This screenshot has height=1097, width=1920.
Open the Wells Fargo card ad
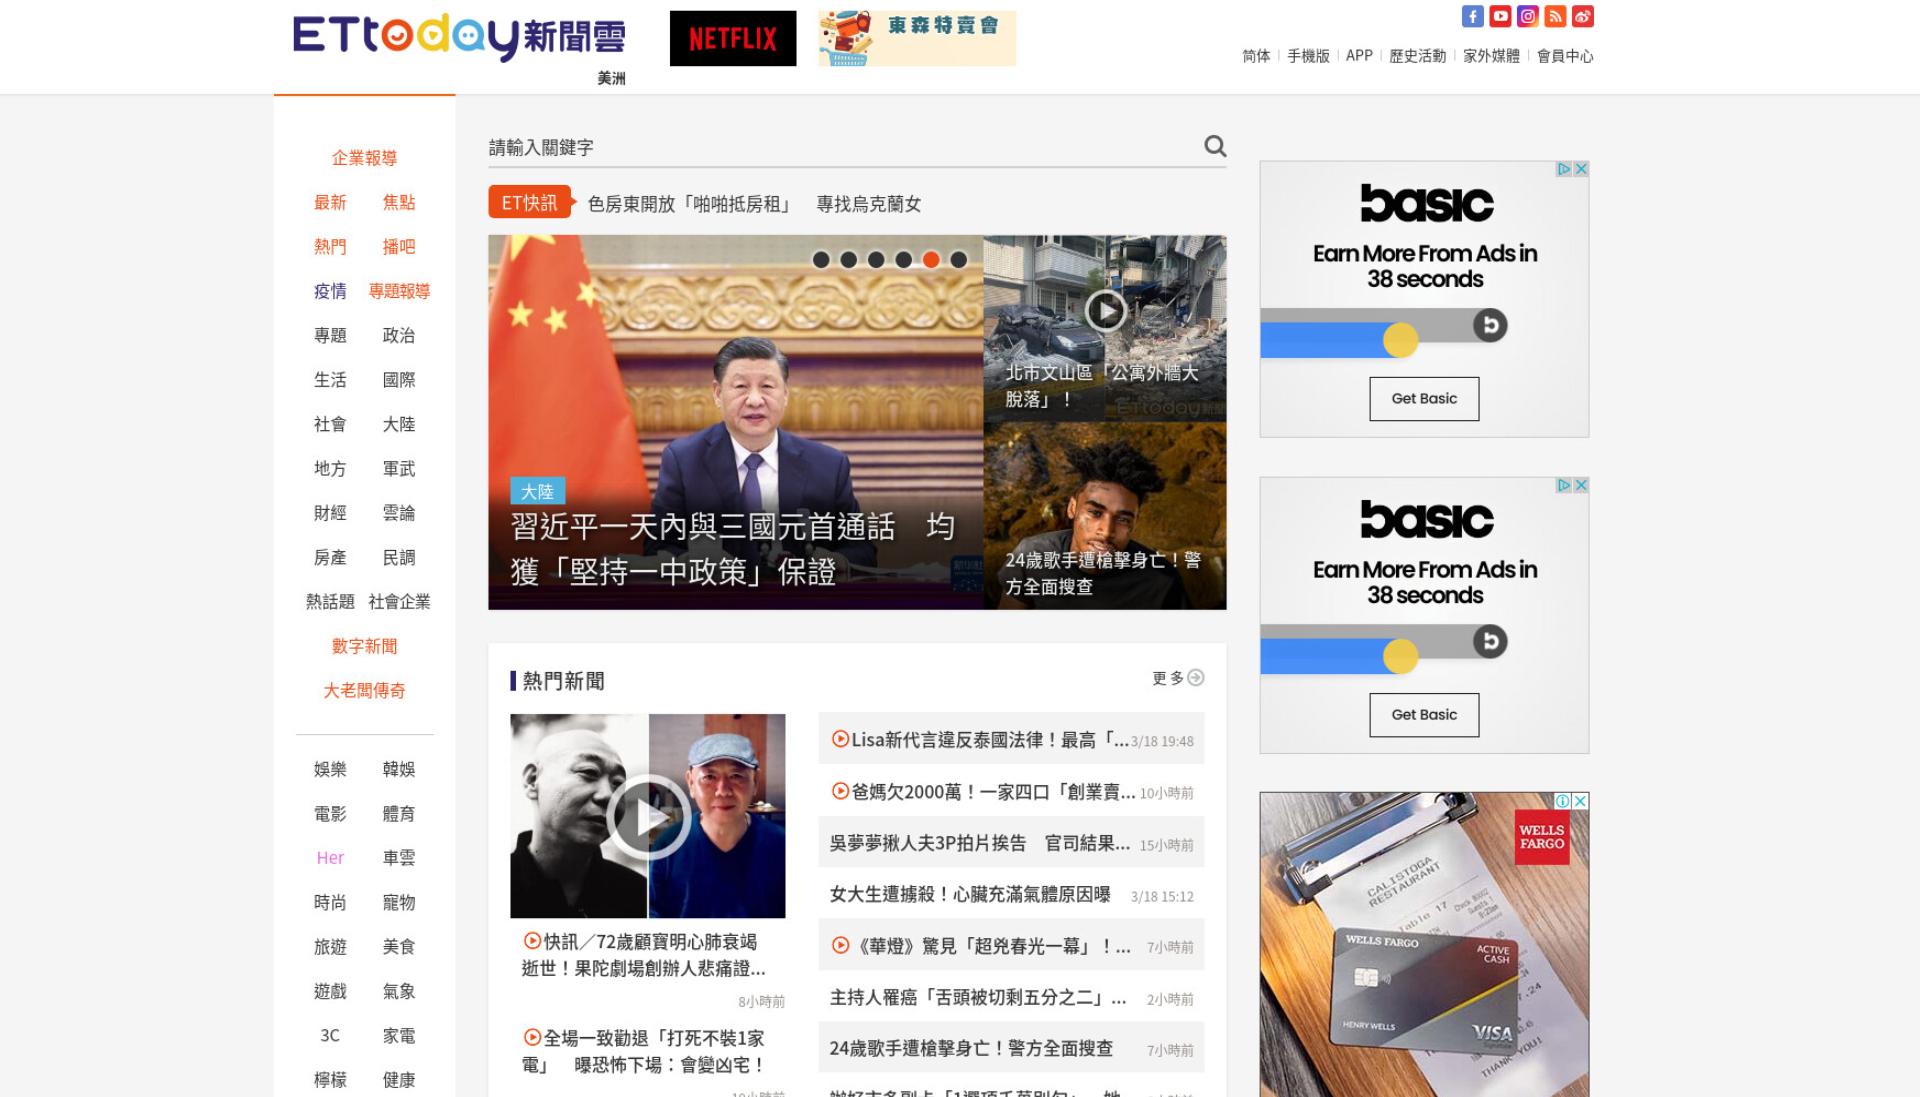tap(1424, 945)
